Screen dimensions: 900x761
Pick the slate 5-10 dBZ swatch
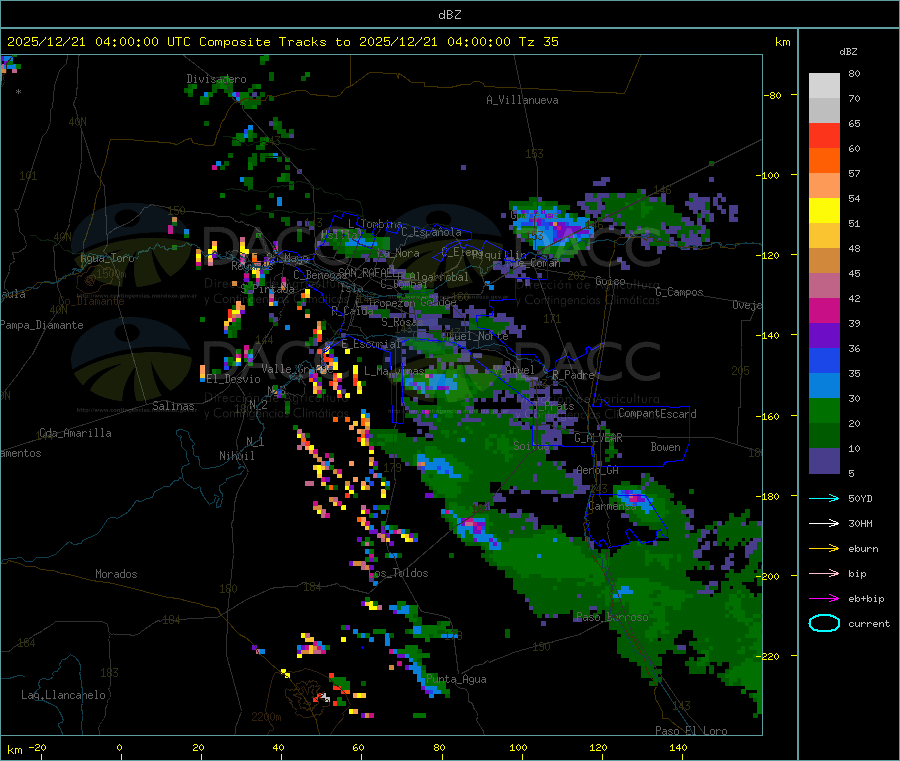pos(824,461)
